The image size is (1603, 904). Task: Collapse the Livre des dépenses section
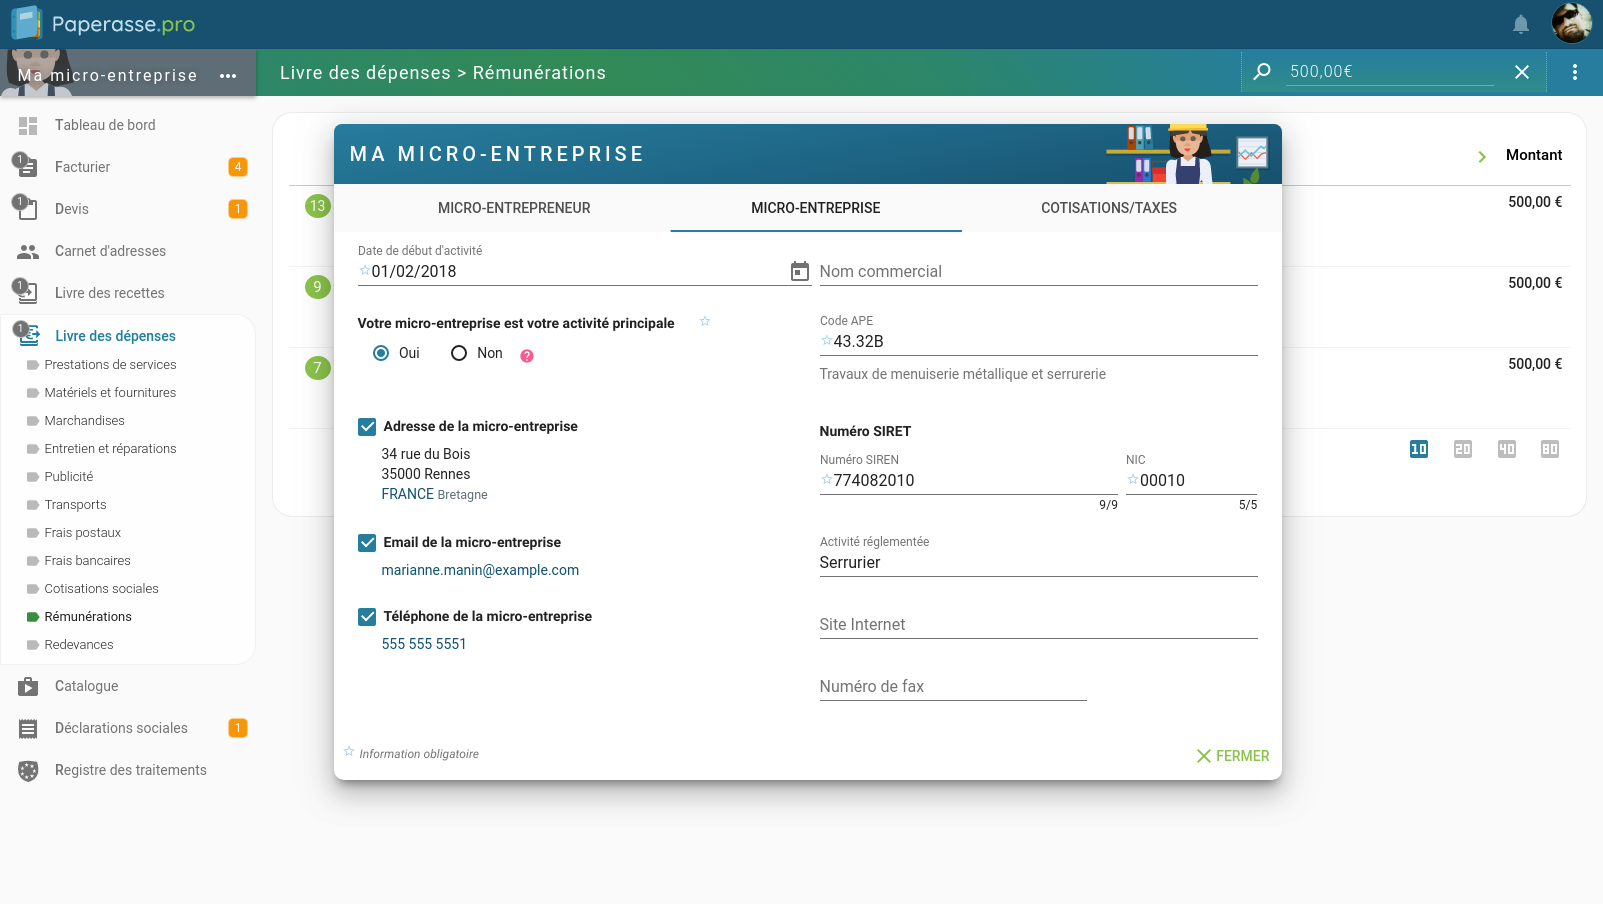click(x=115, y=336)
